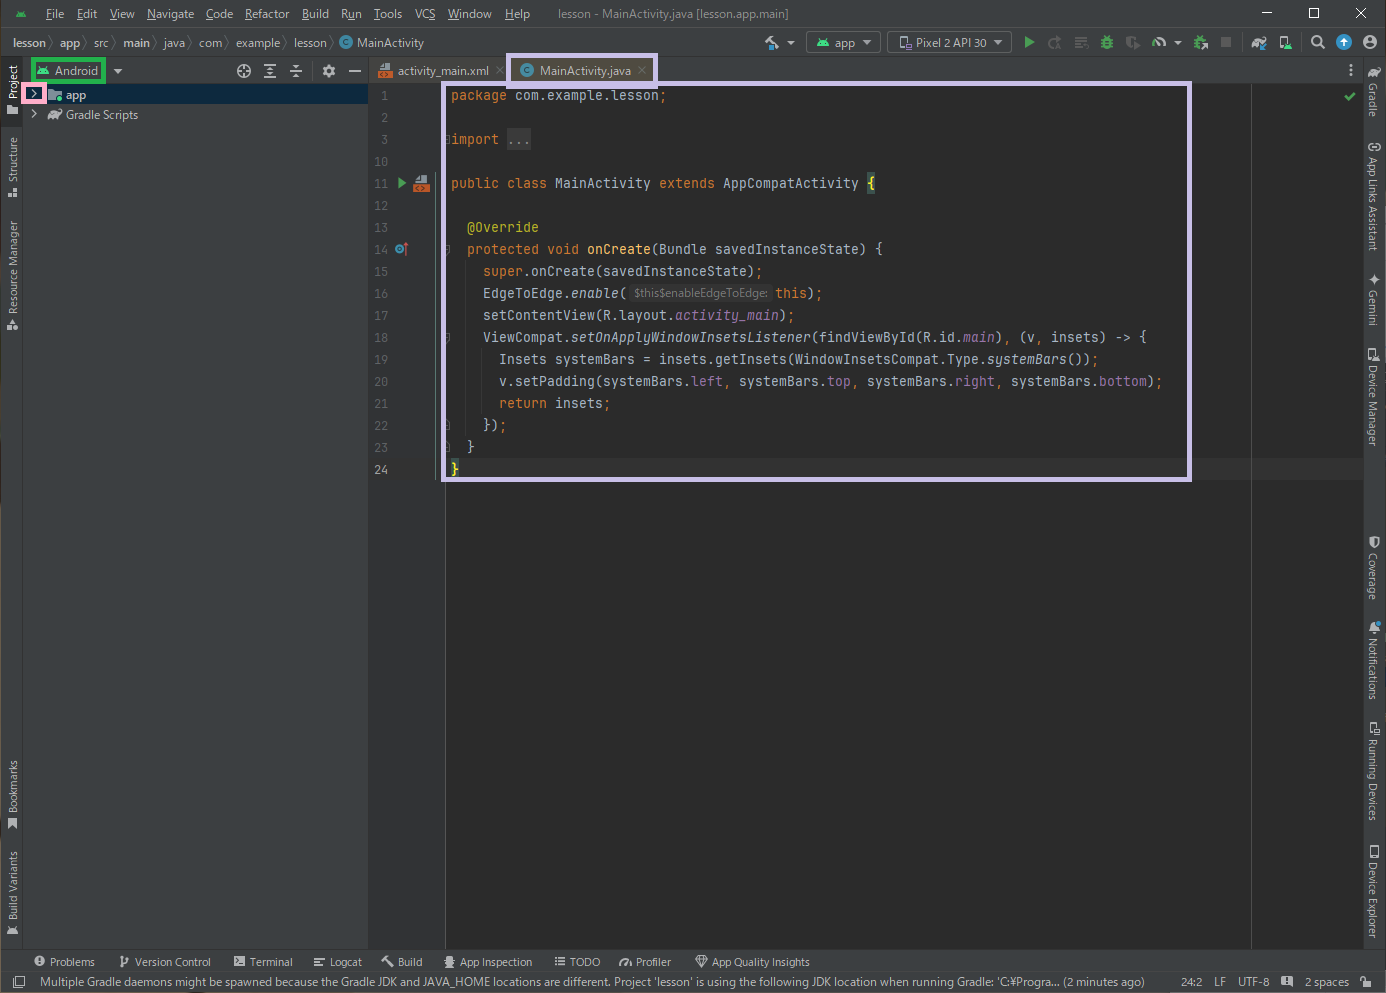Click the blue update arrow icon
Image resolution: width=1386 pixels, height=993 pixels.
1344,42
